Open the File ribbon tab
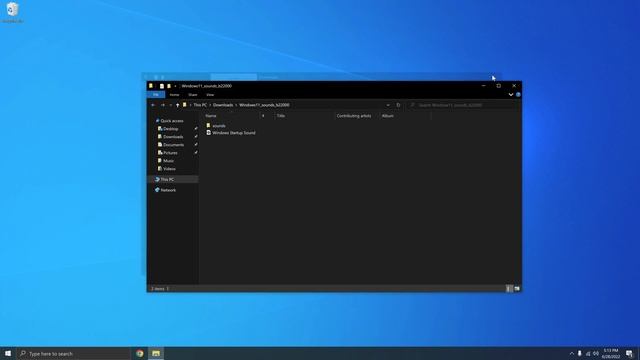 click(x=156, y=95)
